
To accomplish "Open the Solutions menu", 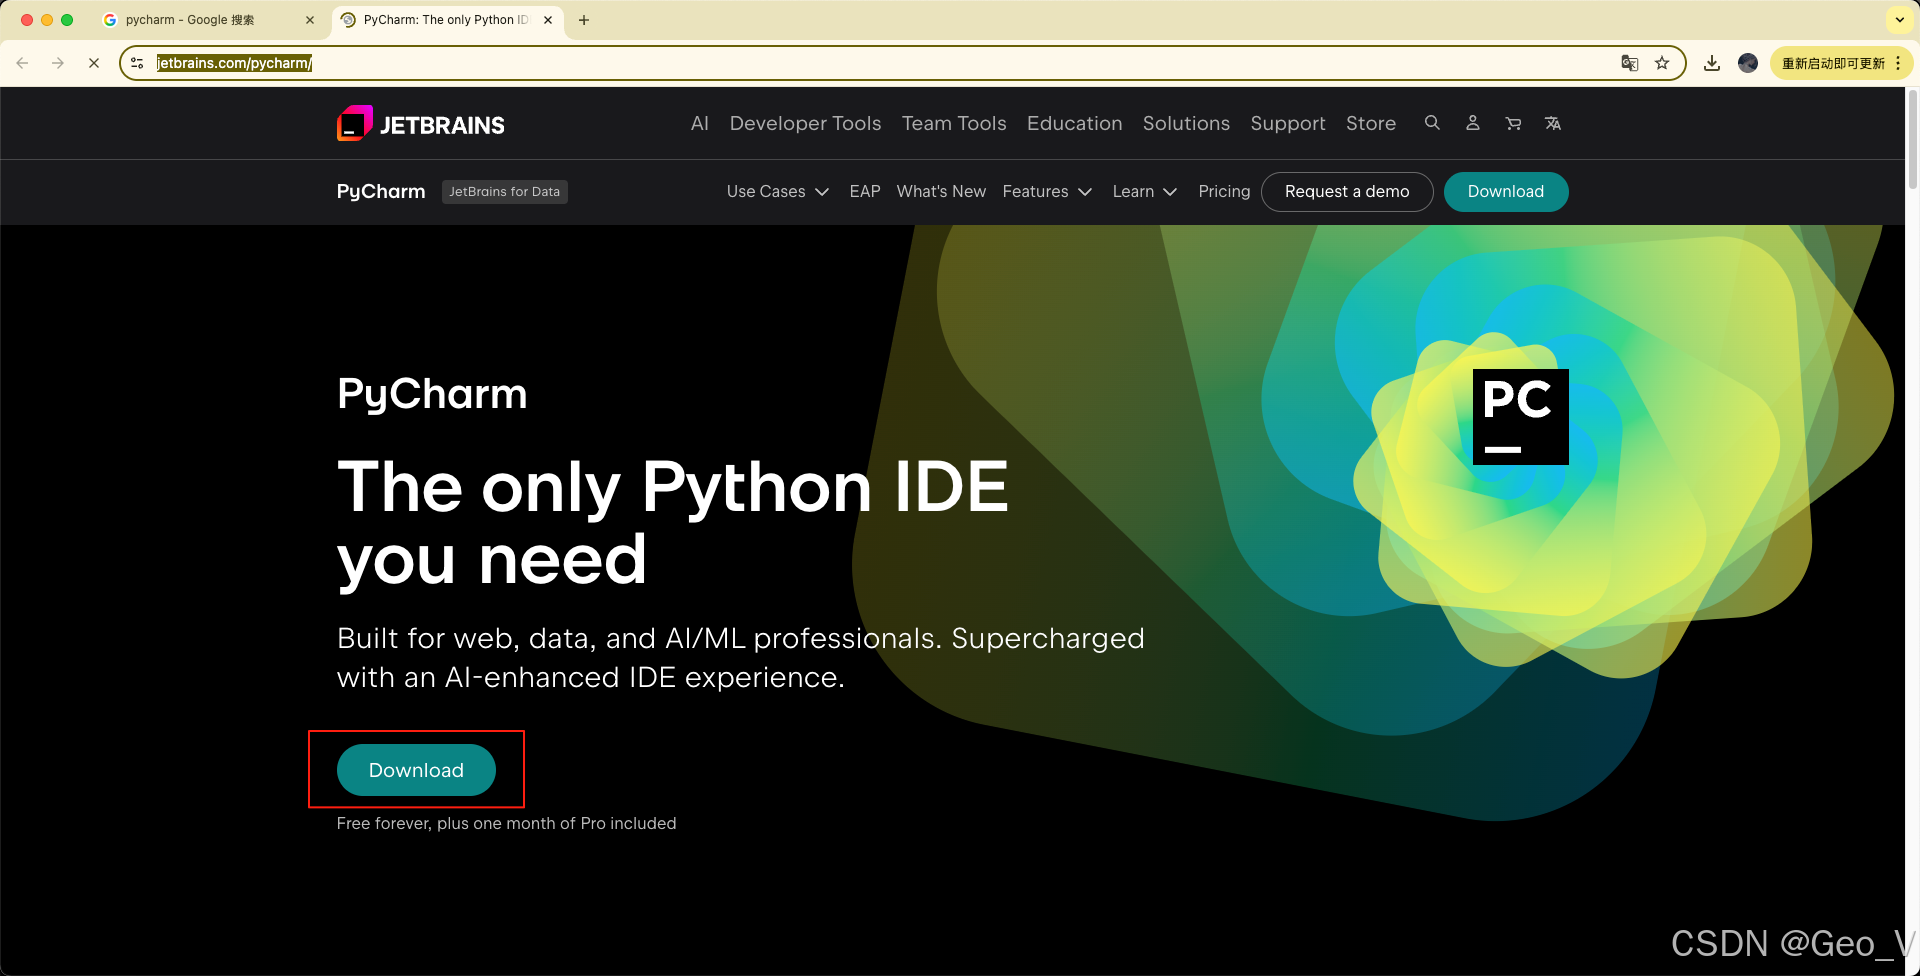I will [1186, 123].
